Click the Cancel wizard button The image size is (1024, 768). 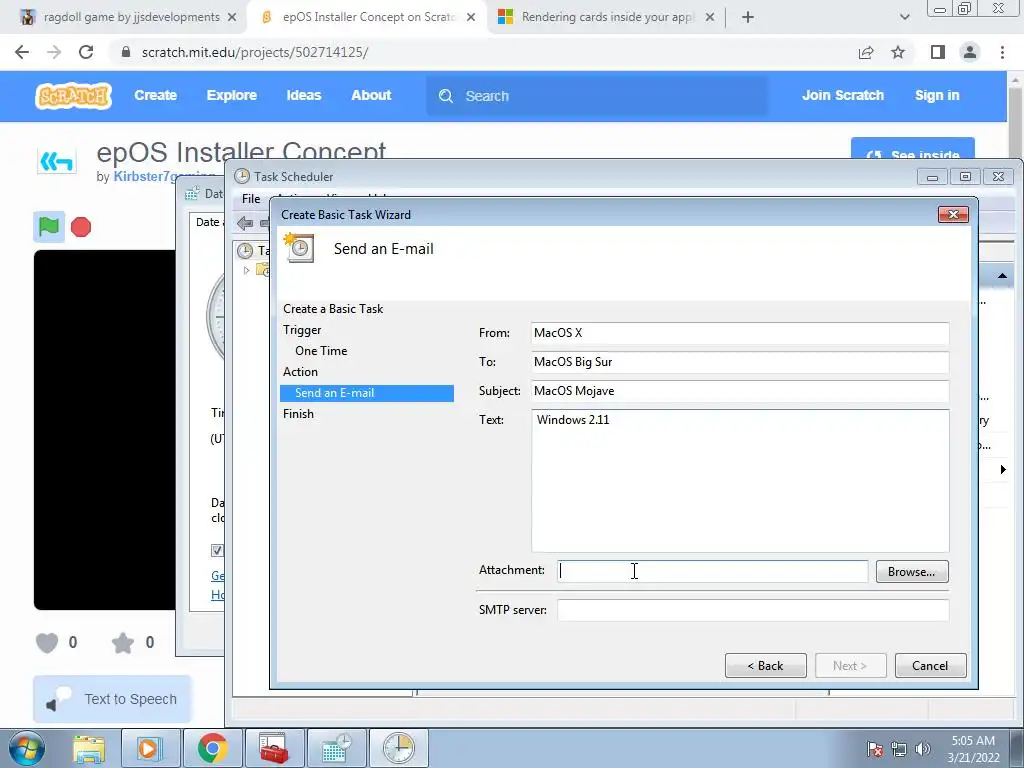click(930, 665)
